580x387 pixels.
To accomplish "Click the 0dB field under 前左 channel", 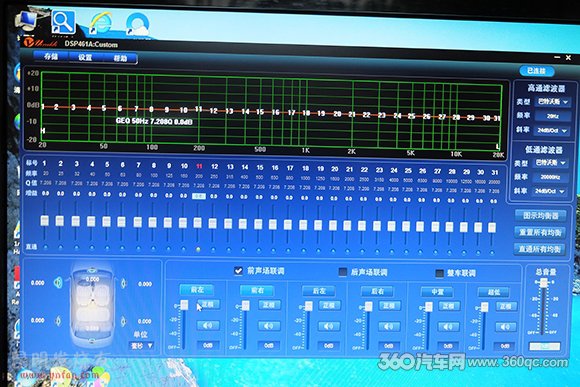I will click(x=208, y=345).
